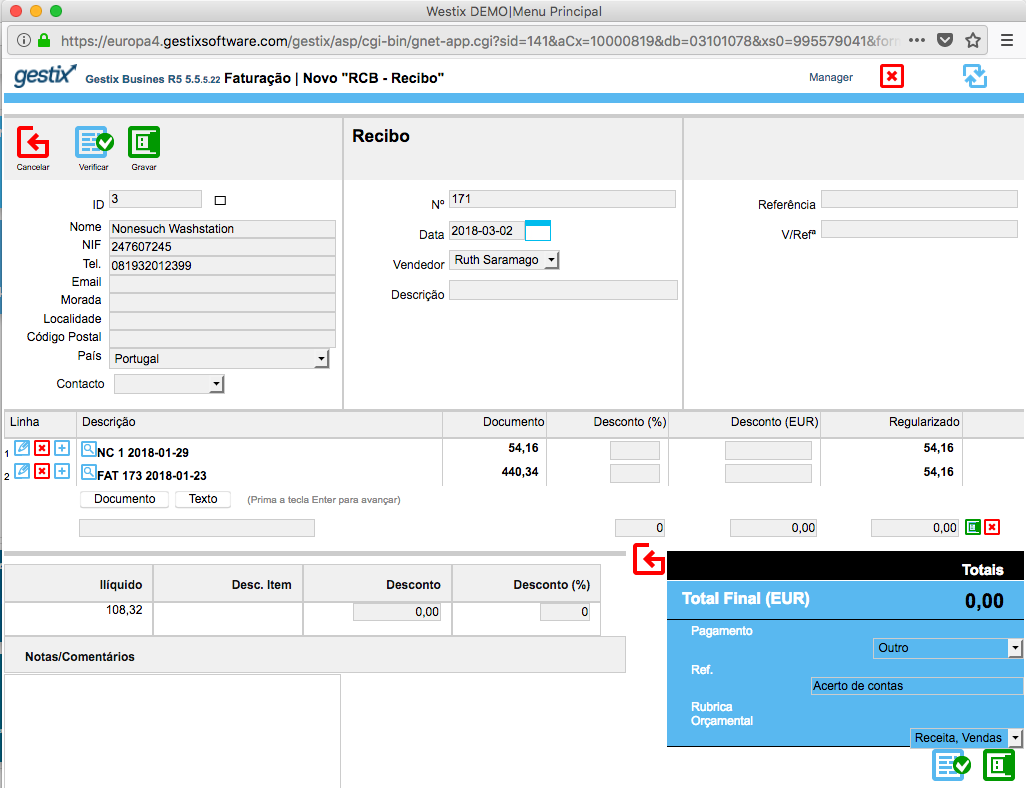1026x788 pixels.
Task: Click the red X close session icon
Action: pyautogui.click(x=892, y=77)
